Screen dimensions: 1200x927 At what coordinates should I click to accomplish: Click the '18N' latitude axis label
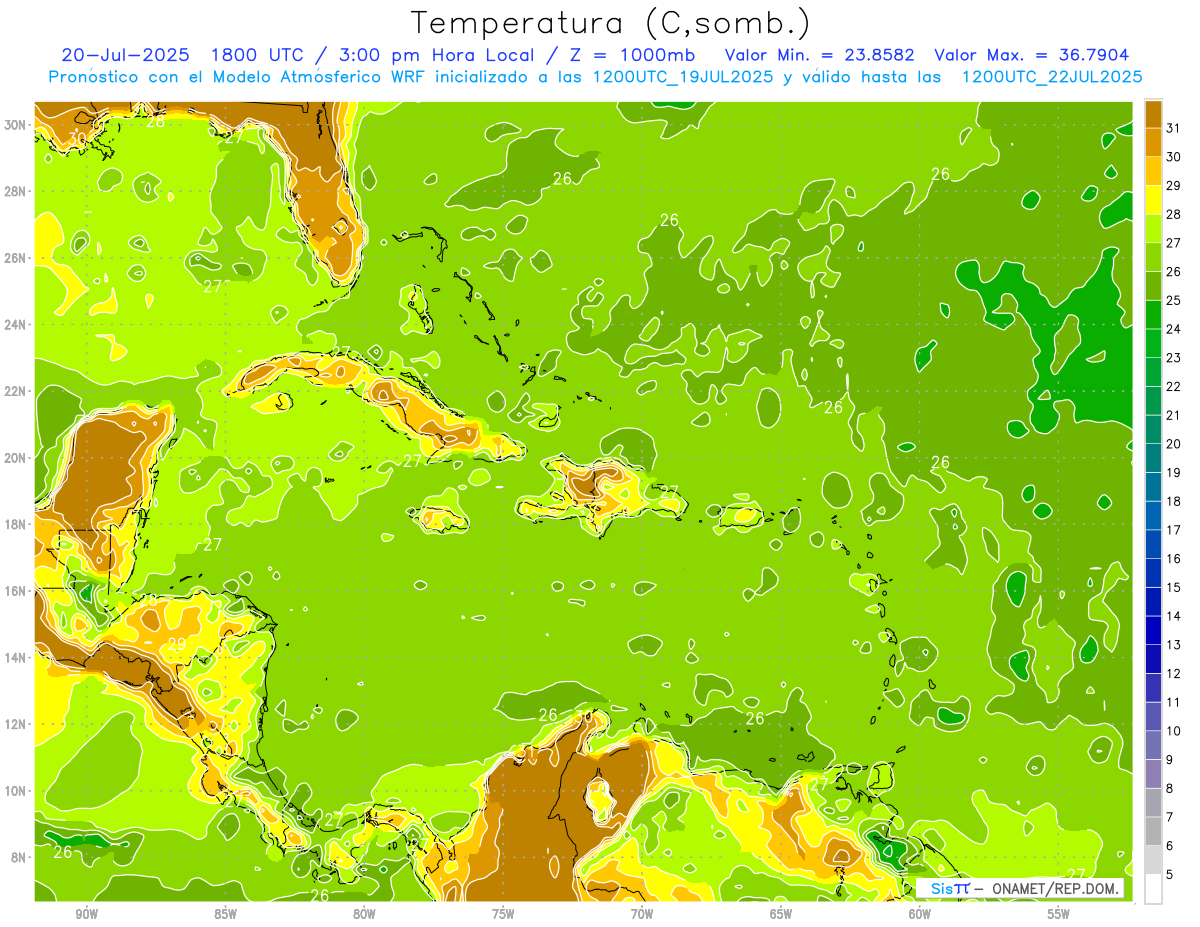pos(14,524)
